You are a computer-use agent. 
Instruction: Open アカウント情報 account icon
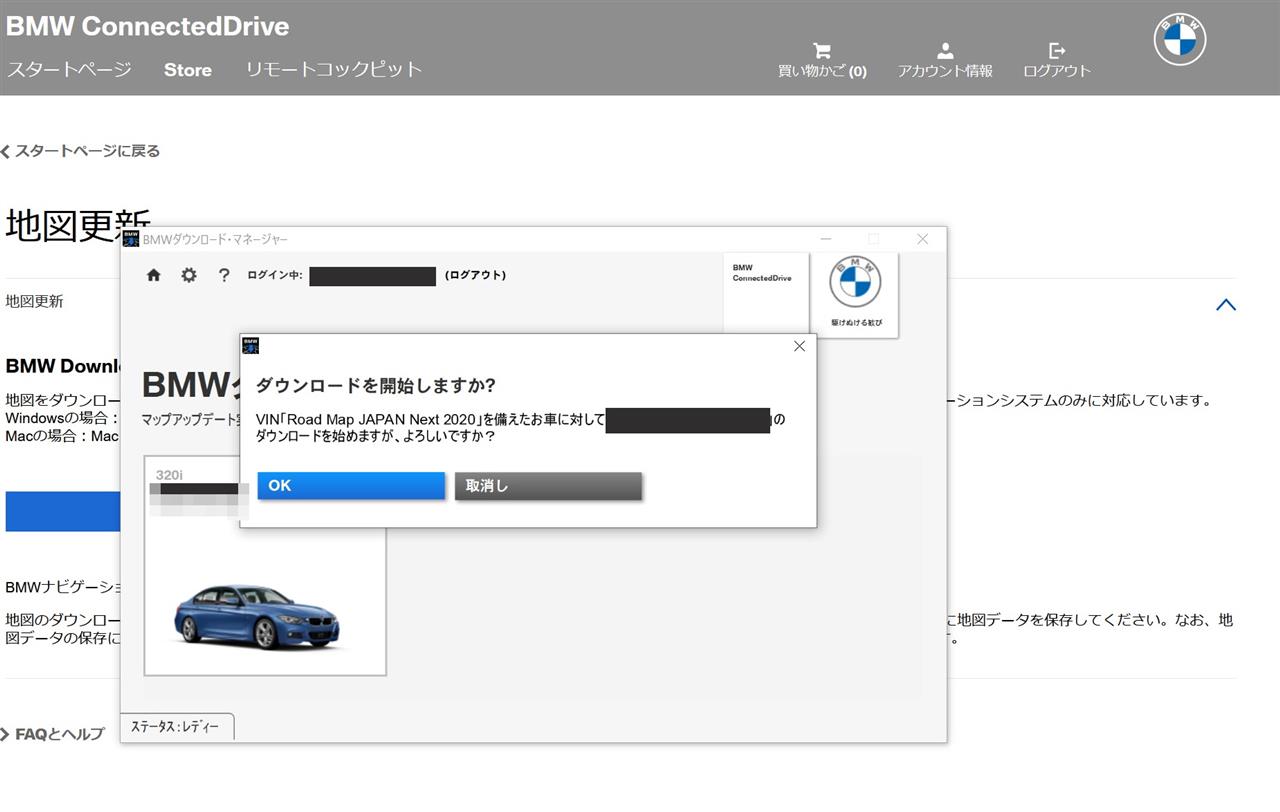pos(945,59)
